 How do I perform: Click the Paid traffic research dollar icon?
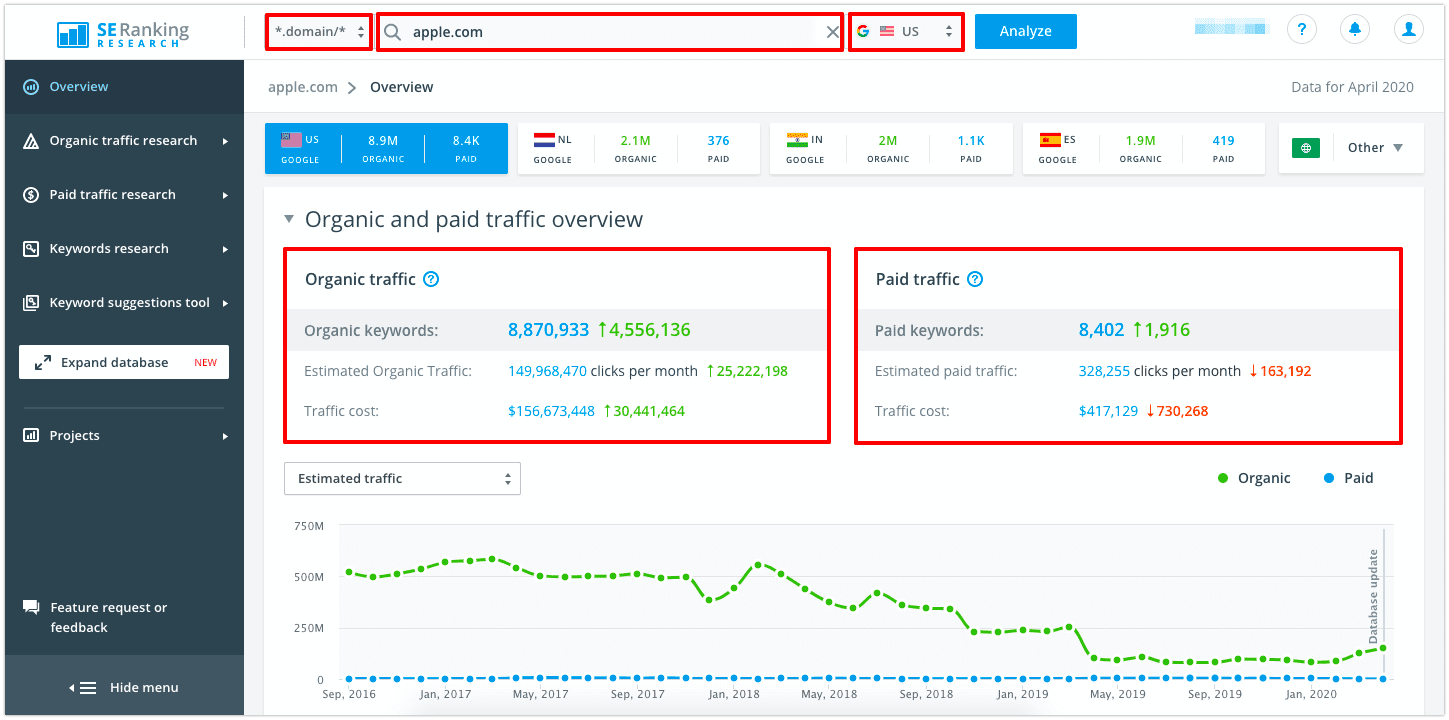pyautogui.click(x=31, y=195)
